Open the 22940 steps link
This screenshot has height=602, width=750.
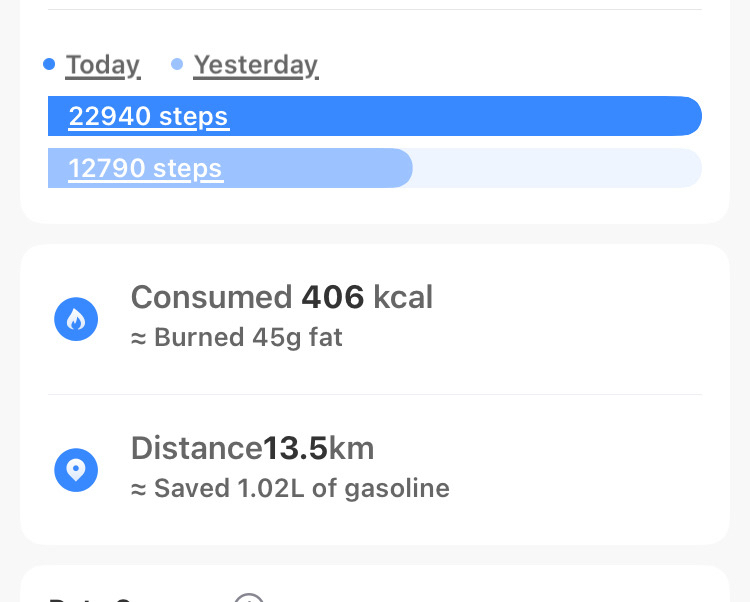(148, 117)
